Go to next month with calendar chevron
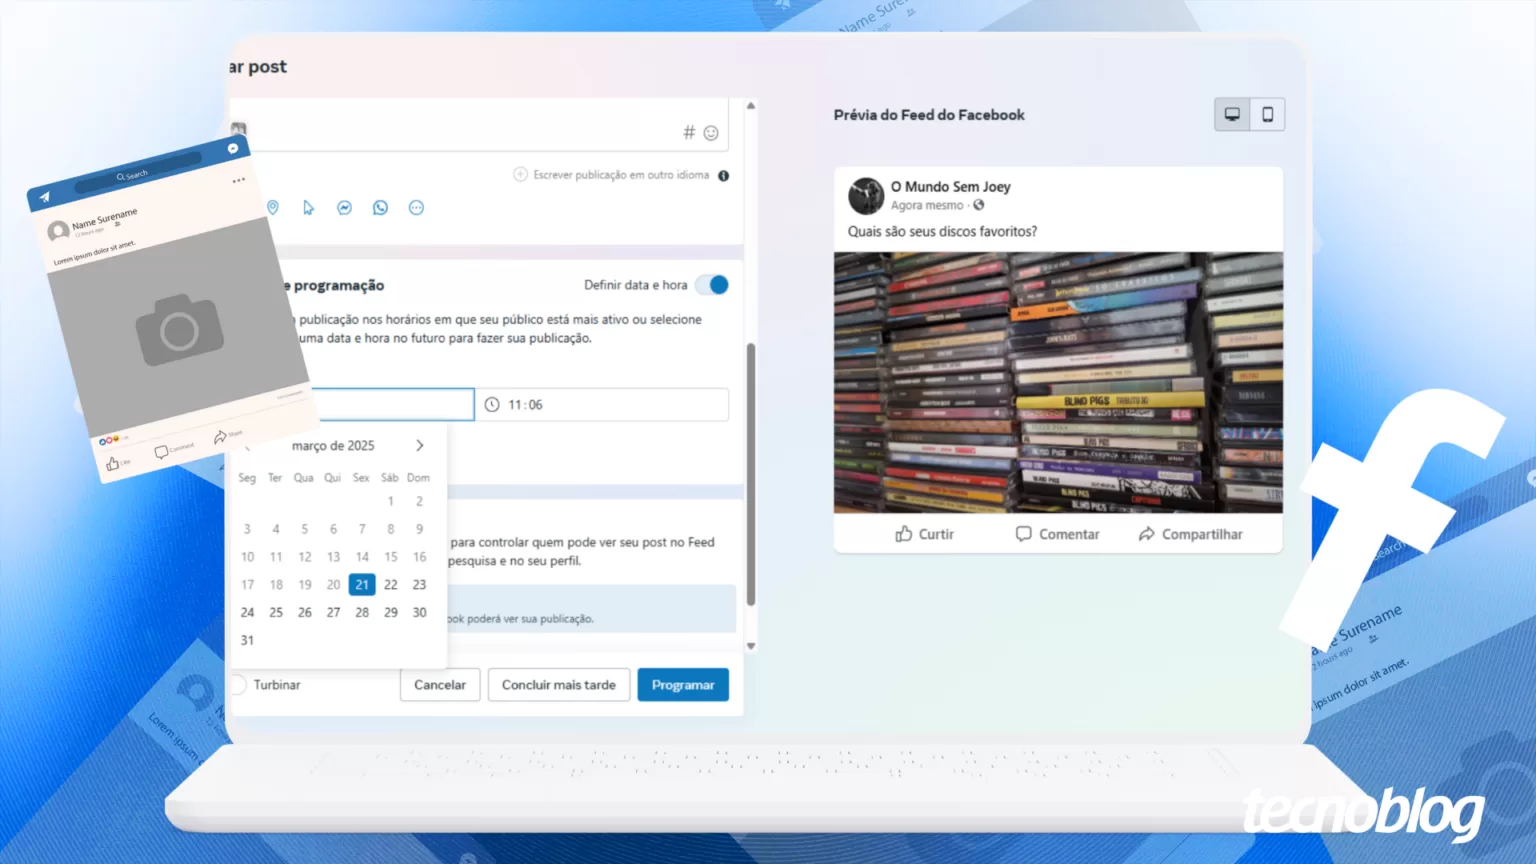1536x864 pixels. (x=420, y=445)
